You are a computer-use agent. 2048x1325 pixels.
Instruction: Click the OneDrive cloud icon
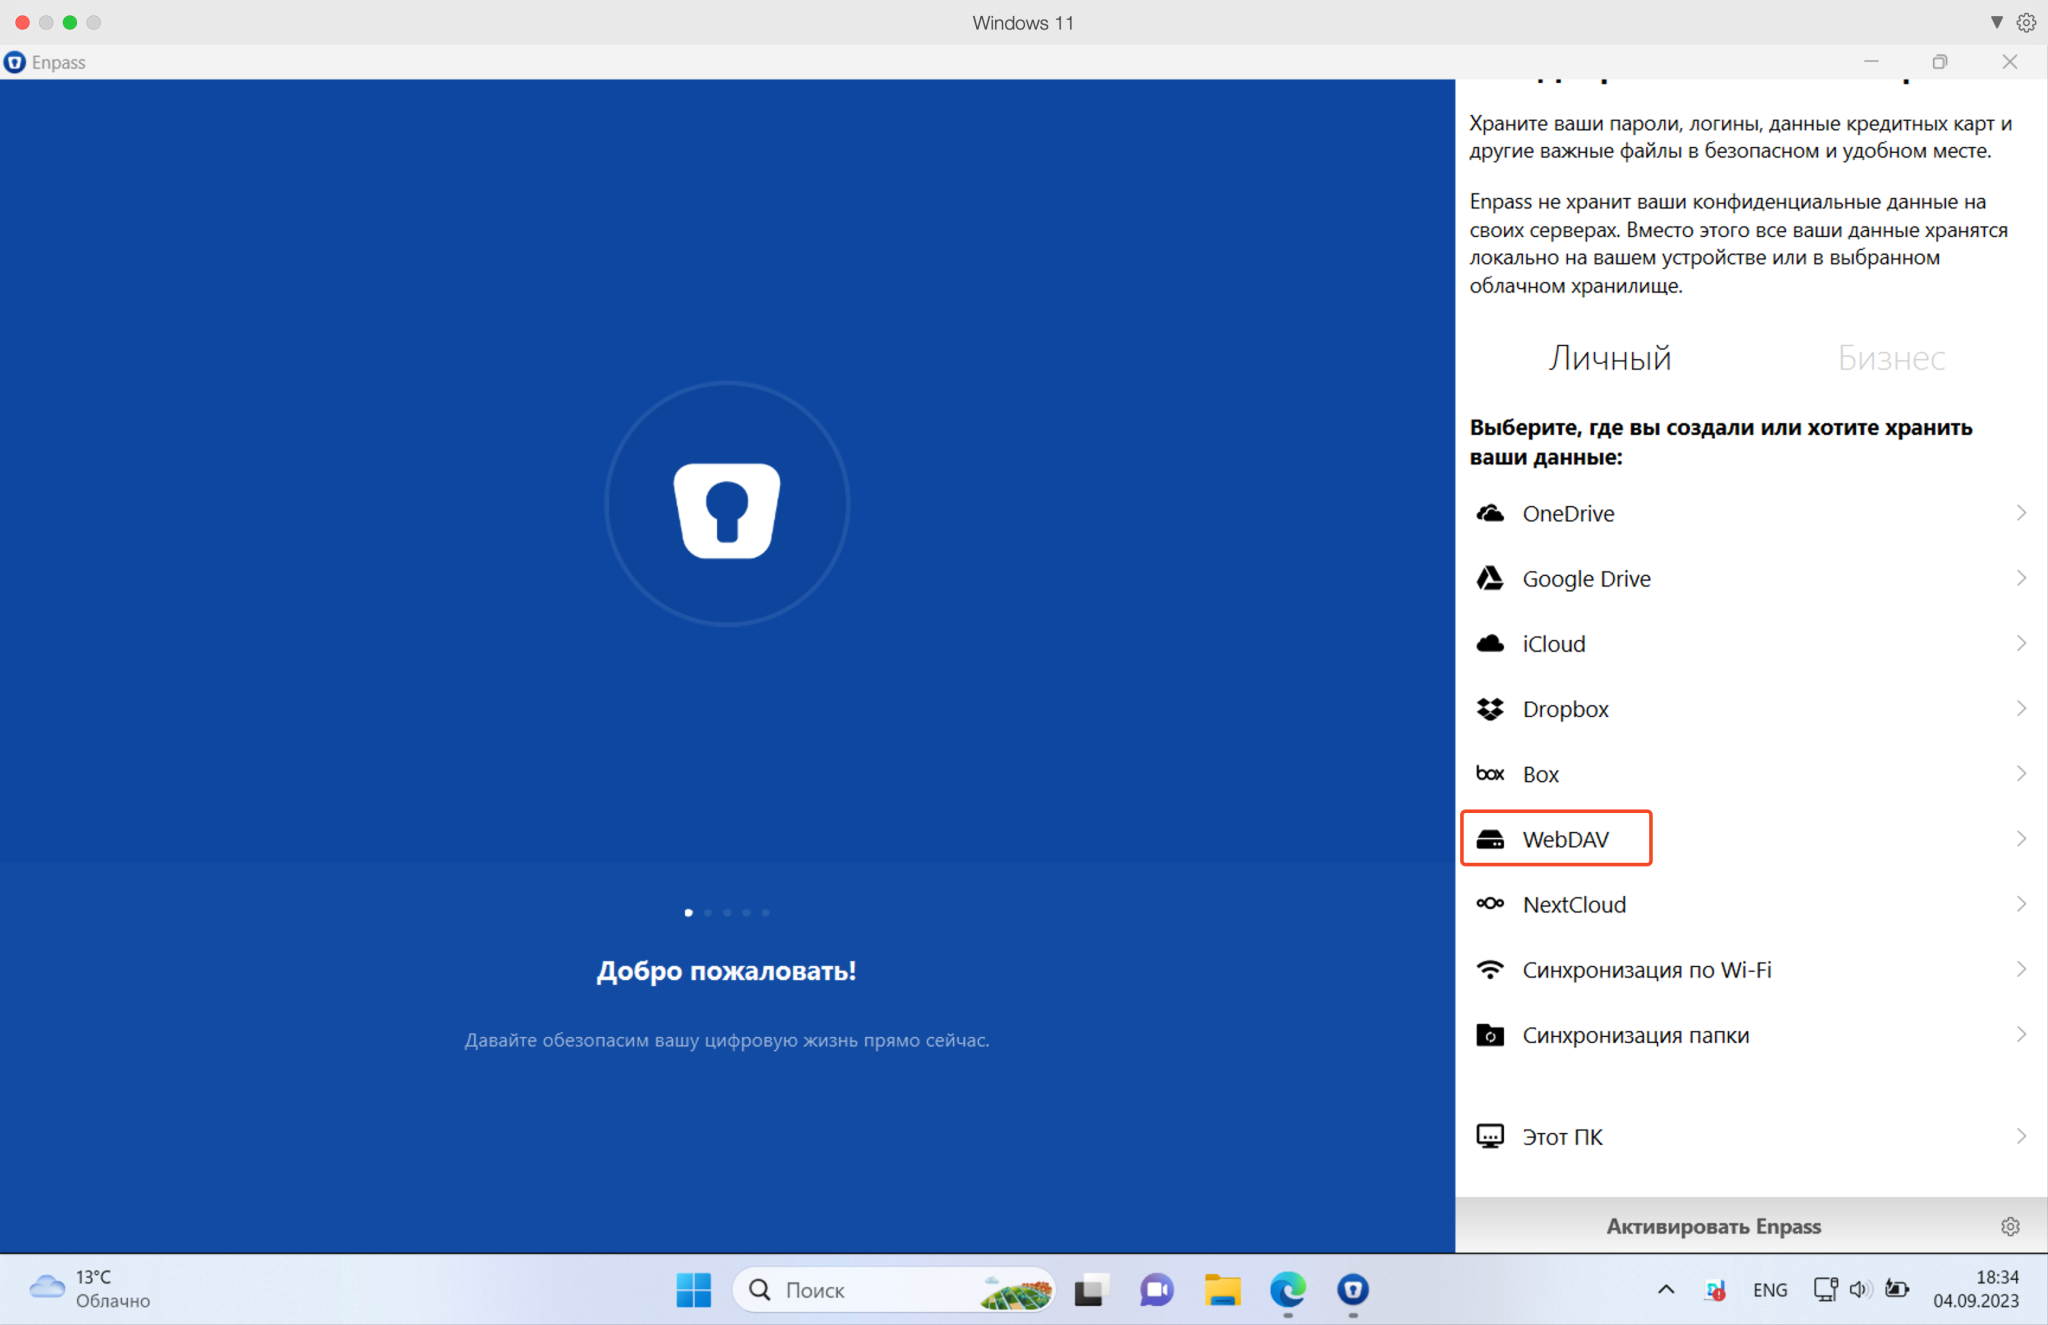(x=1490, y=513)
